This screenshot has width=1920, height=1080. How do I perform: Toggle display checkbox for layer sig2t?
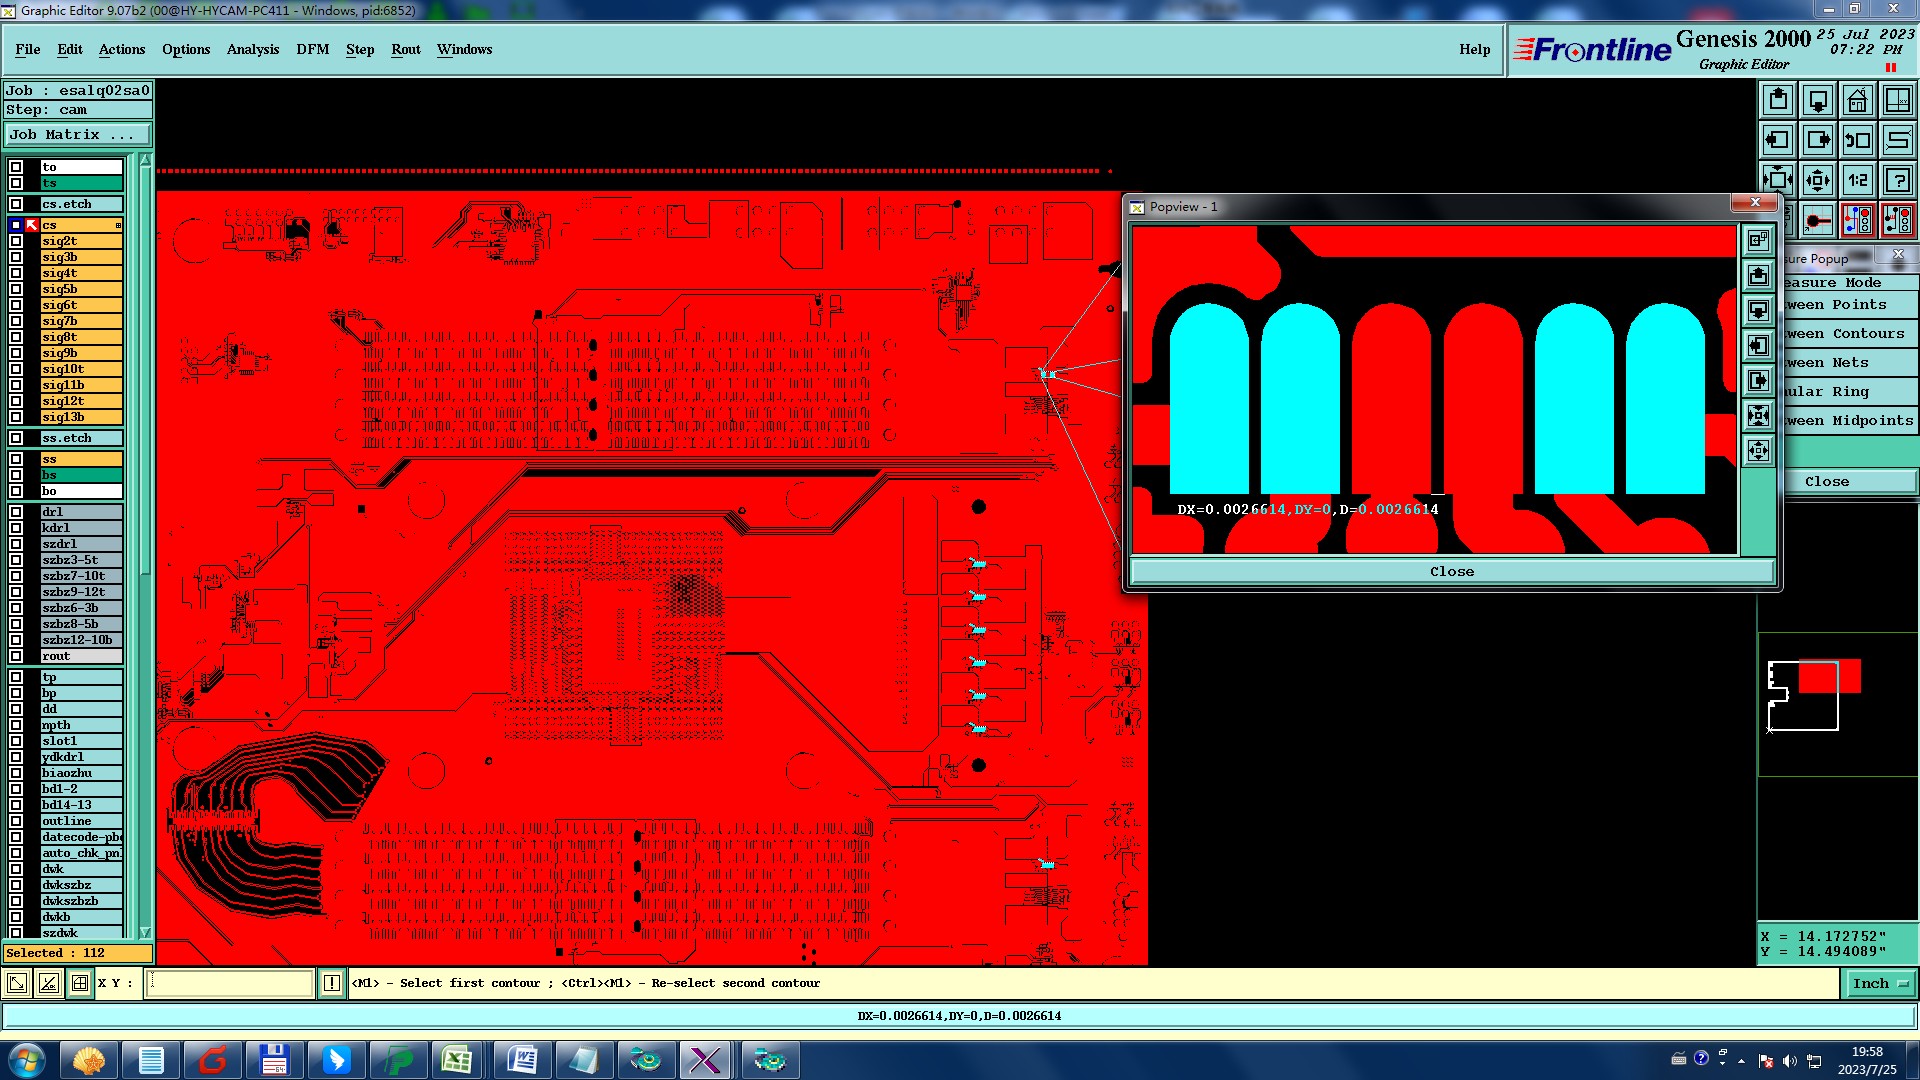(x=16, y=241)
